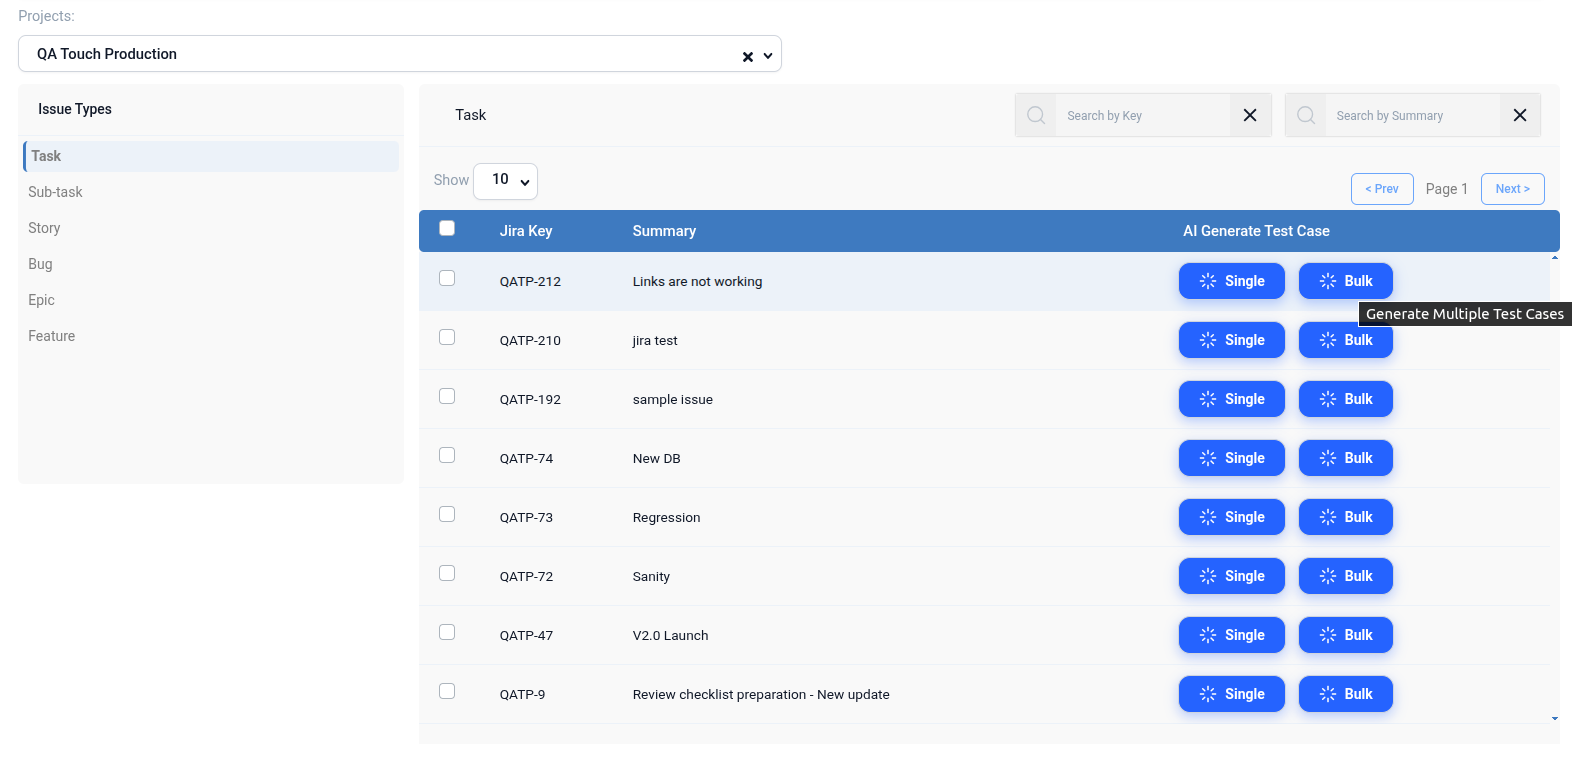Open the Projects dropdown
Screen dimensions: 1580x782
point(768,56)
